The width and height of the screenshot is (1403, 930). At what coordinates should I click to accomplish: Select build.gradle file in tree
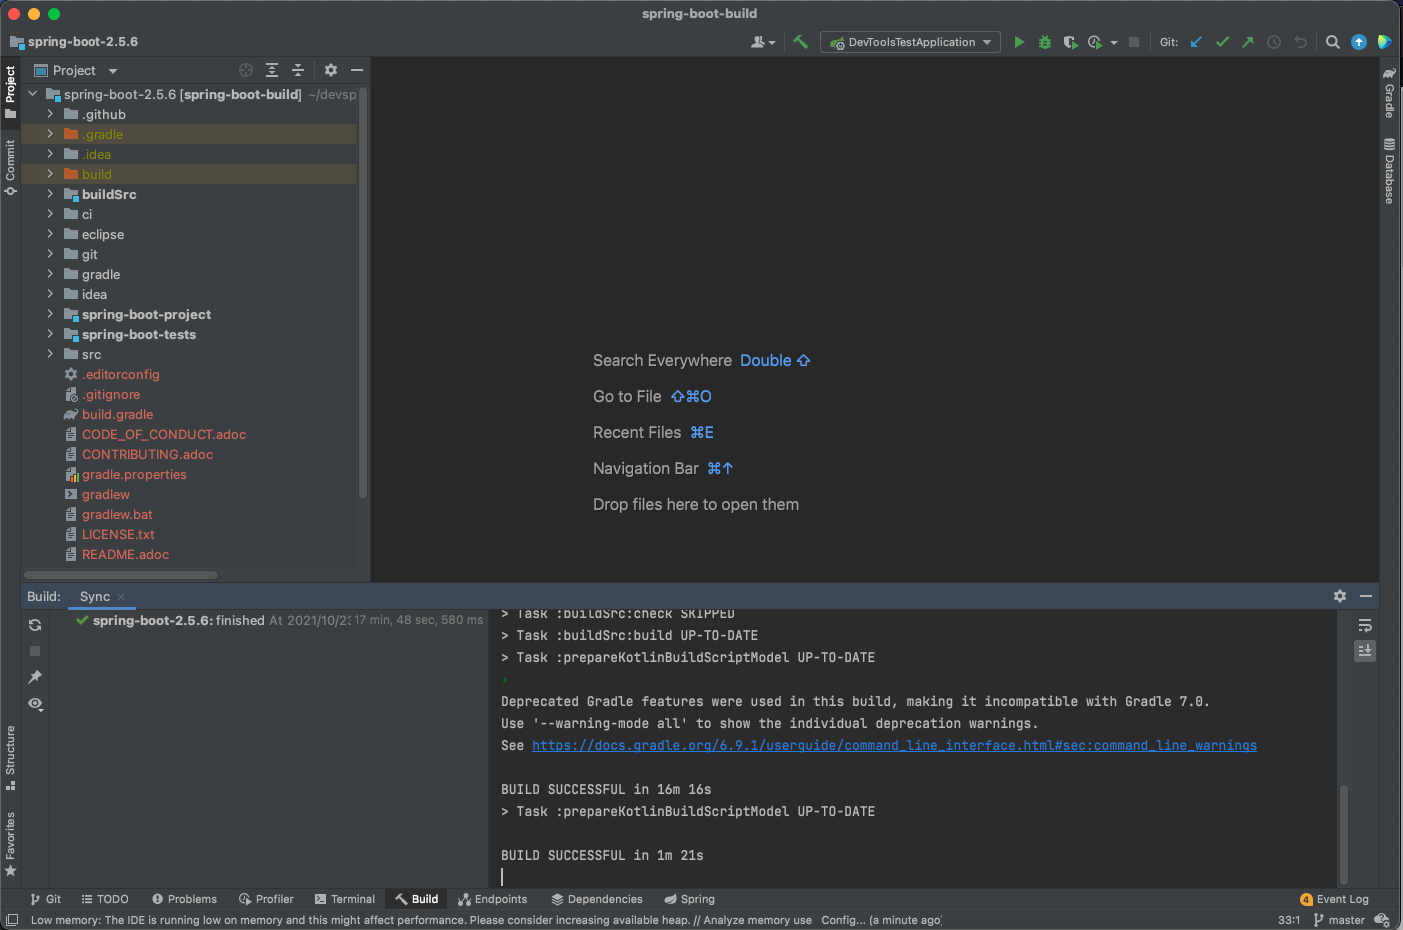point(117,414)
